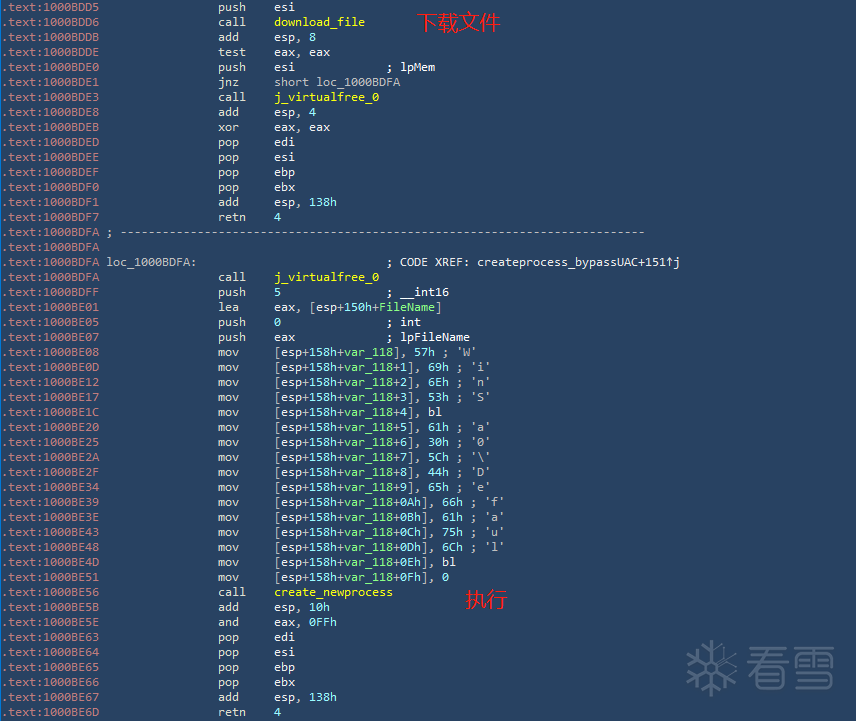Follow the jump target loc_1000BDFA operand

[358, 82]
